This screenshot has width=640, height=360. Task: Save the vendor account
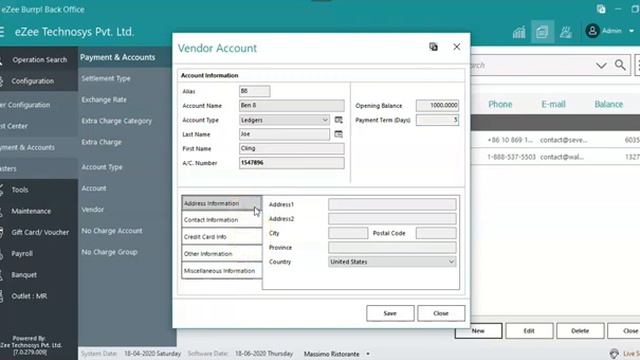pyautogui.click(x=390, y=313)
